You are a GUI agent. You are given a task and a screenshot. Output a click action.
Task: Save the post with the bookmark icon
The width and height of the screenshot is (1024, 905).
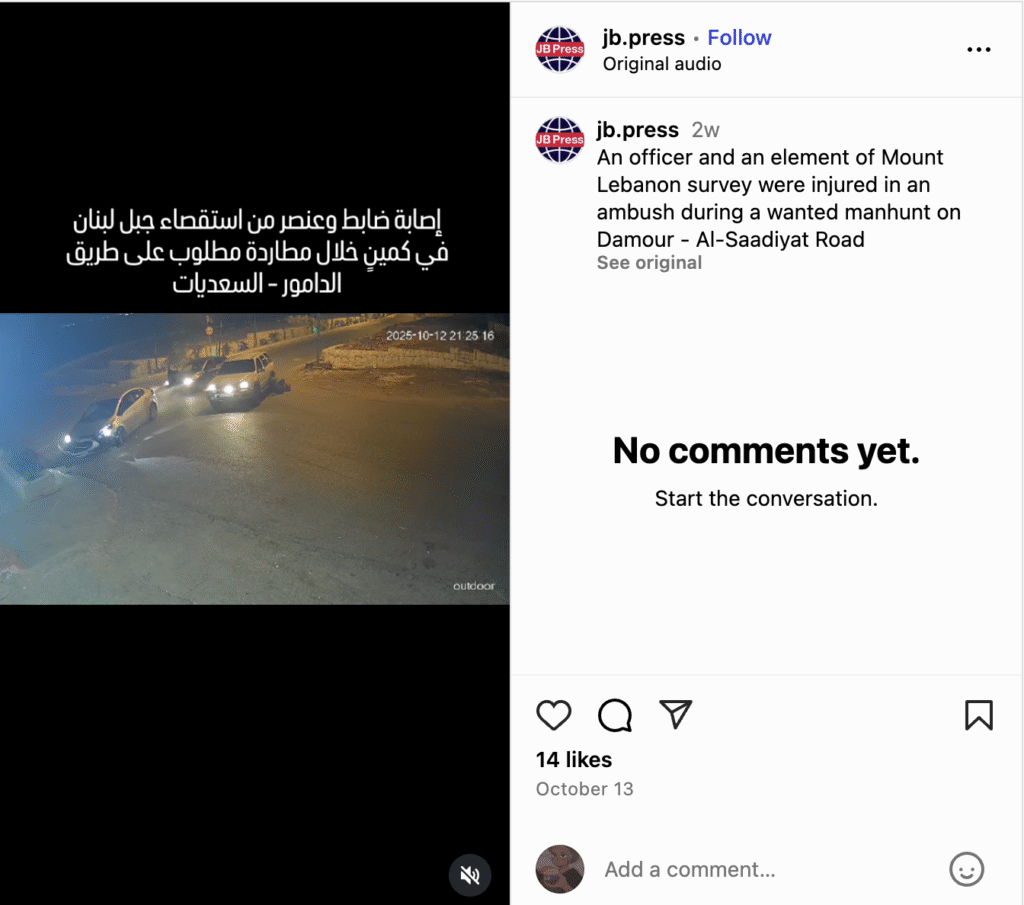[x=978, y=714]
